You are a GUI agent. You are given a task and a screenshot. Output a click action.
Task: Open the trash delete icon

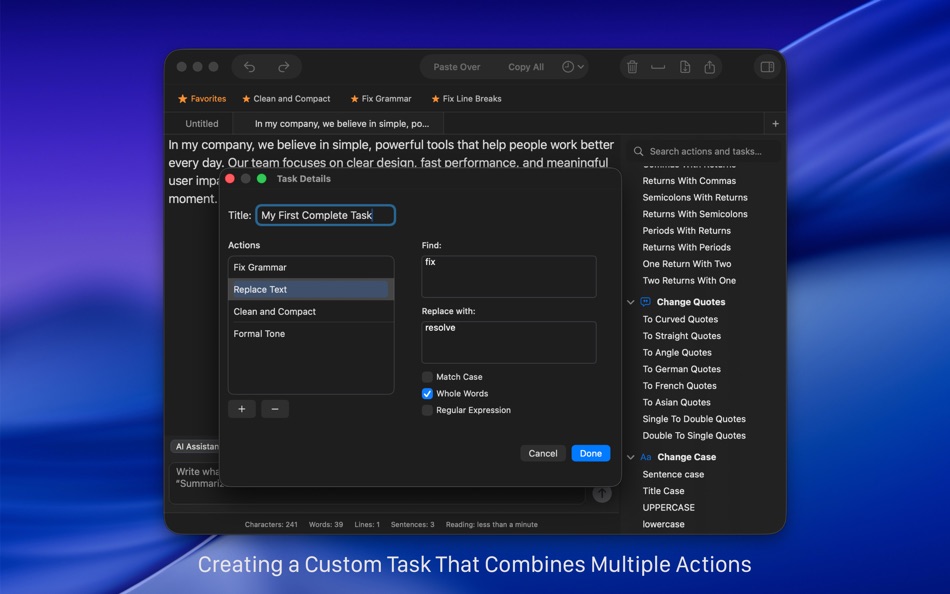(x=632, y=66)
